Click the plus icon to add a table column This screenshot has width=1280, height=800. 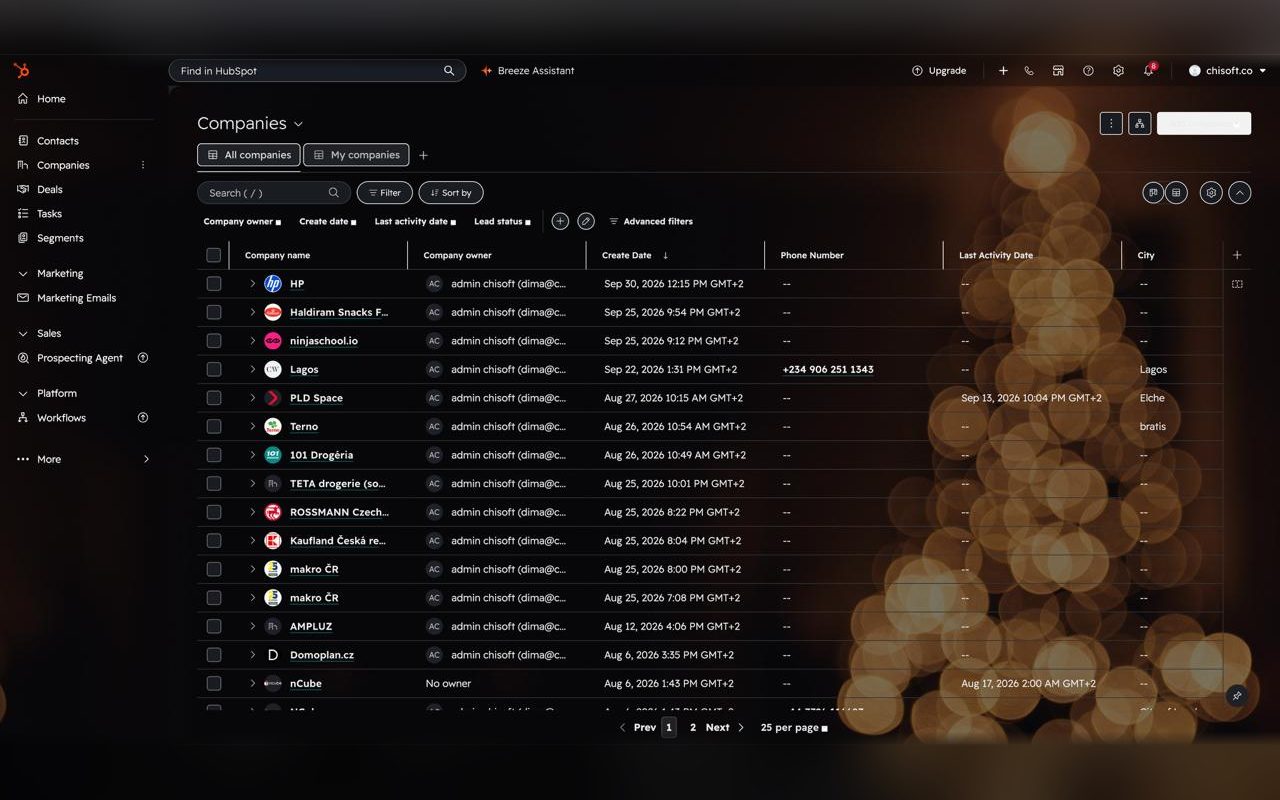coord(1237,255)
